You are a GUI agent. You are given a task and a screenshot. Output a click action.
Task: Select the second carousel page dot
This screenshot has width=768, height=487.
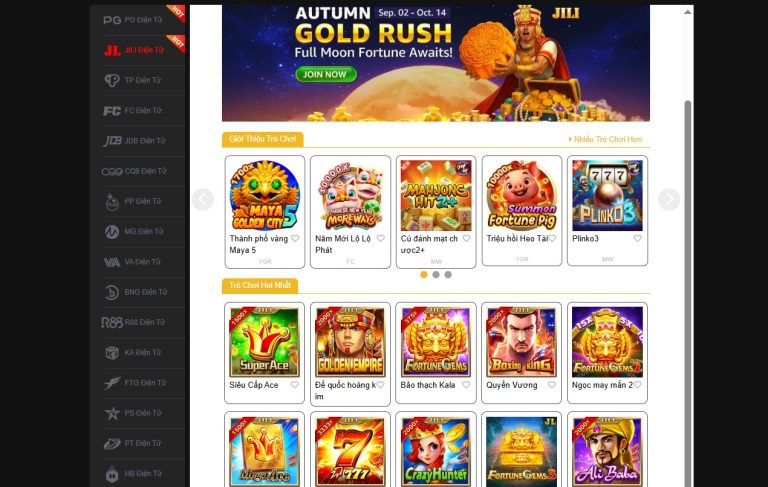pos(436,275)
